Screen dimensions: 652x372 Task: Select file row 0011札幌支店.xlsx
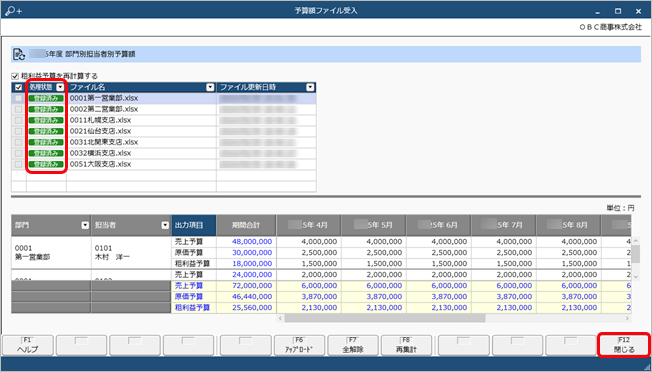click(x=164, y=120)
